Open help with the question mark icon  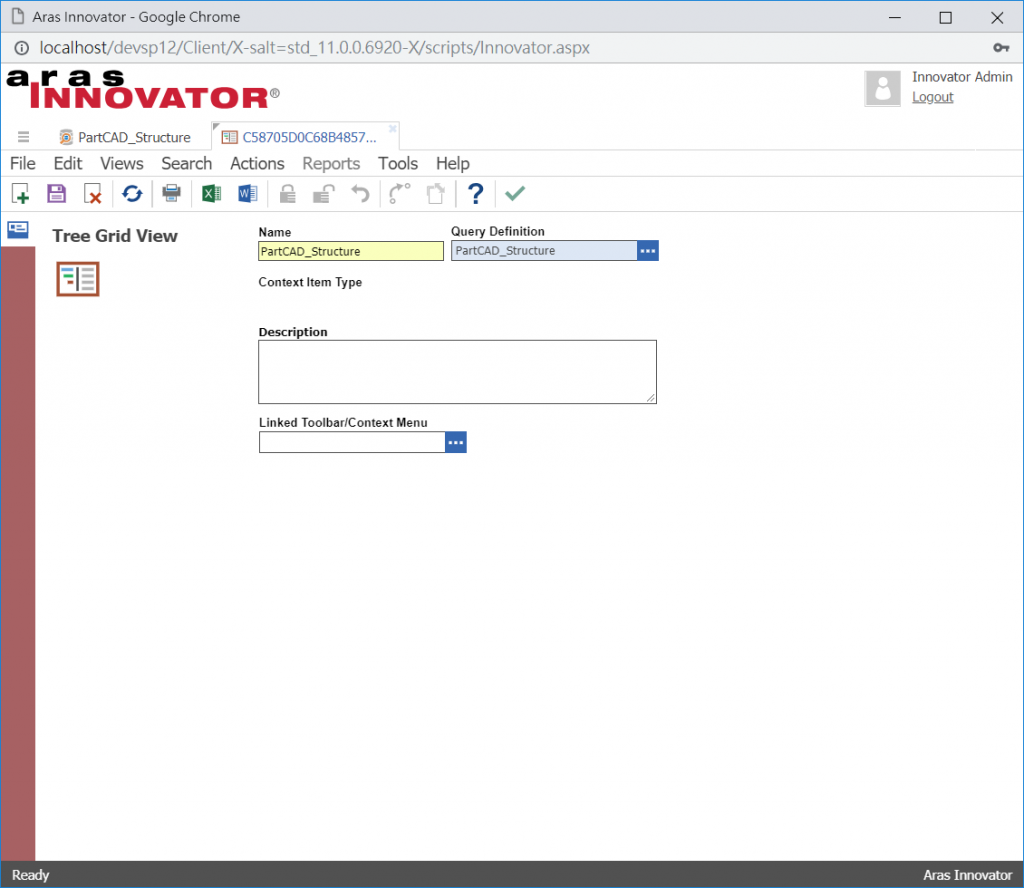point(475,194)
